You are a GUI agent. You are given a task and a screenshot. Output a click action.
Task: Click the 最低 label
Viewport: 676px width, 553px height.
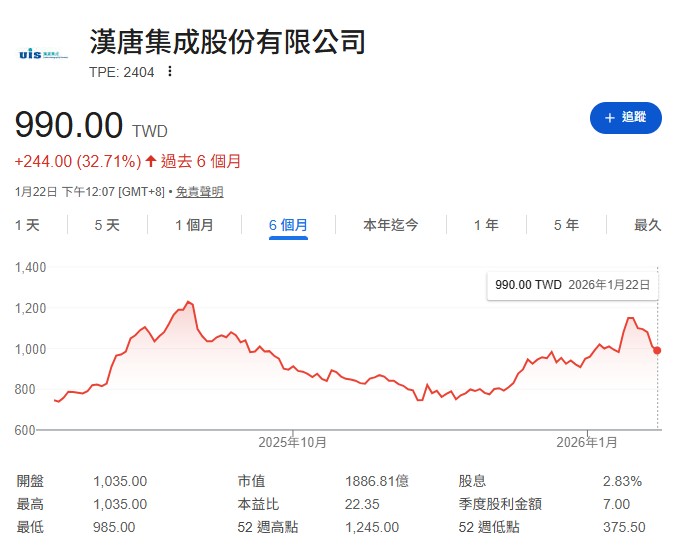[x=30, y=527]
